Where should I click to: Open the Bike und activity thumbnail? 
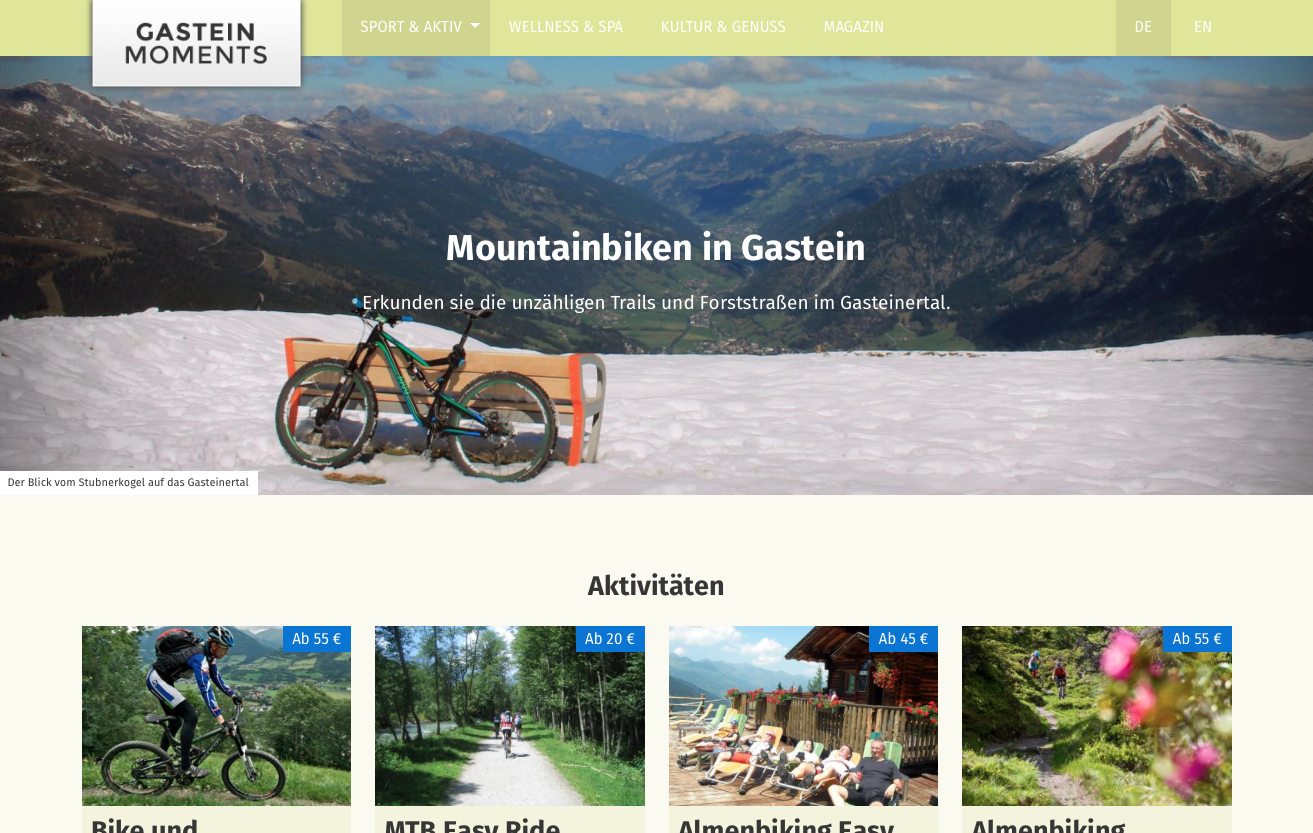tap(216, 716)
